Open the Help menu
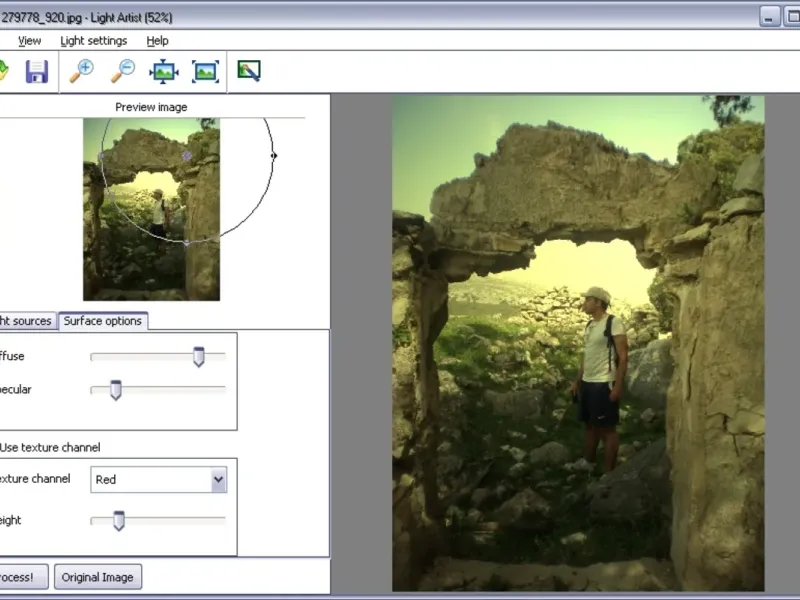 [157, 41]
